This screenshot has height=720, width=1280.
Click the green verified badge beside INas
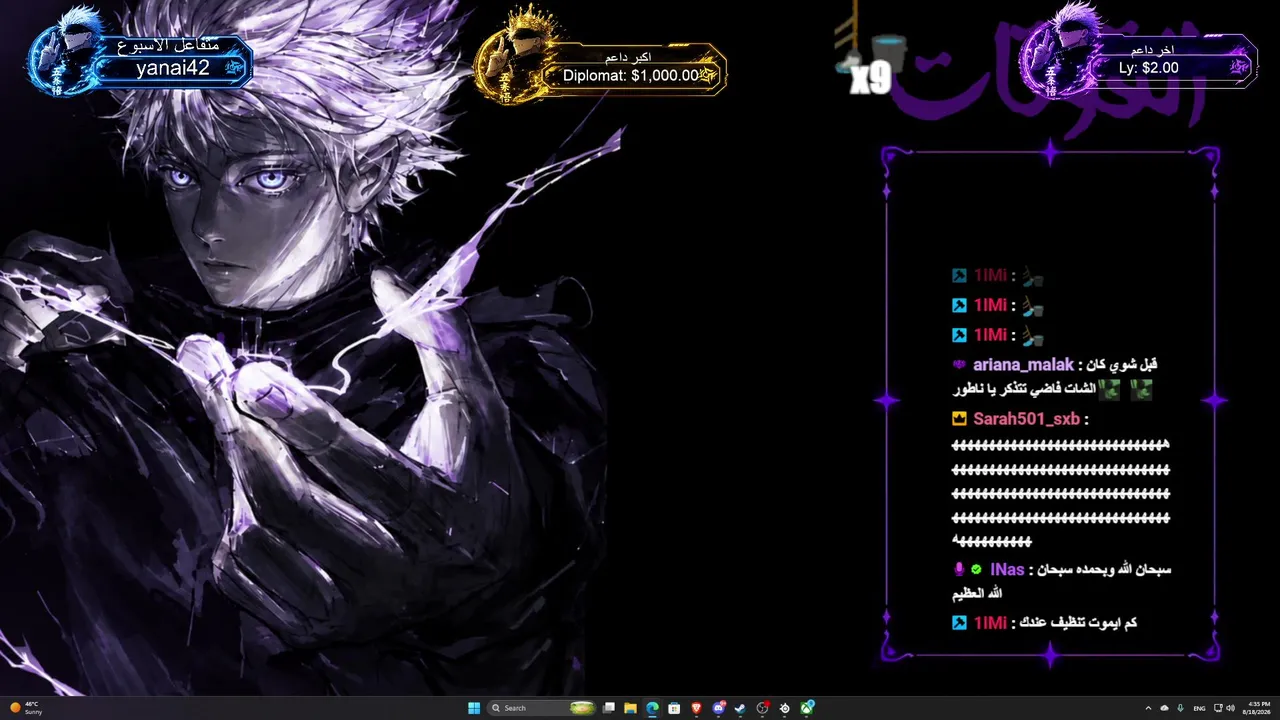[x=976, y=569]
